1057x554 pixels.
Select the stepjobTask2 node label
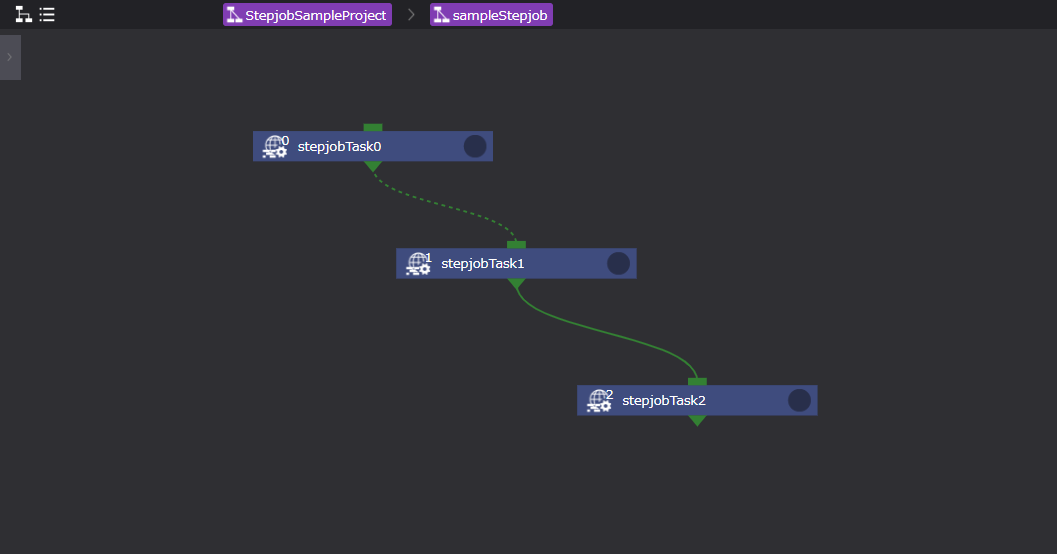(664, 401)
